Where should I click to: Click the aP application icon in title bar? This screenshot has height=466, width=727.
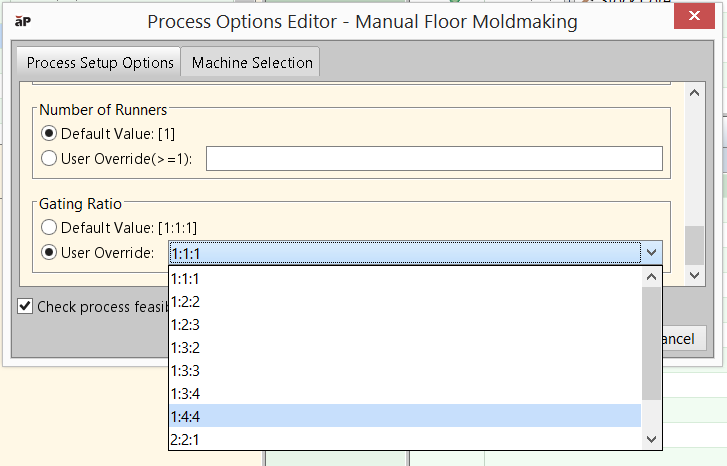click(x=23, y=19)
